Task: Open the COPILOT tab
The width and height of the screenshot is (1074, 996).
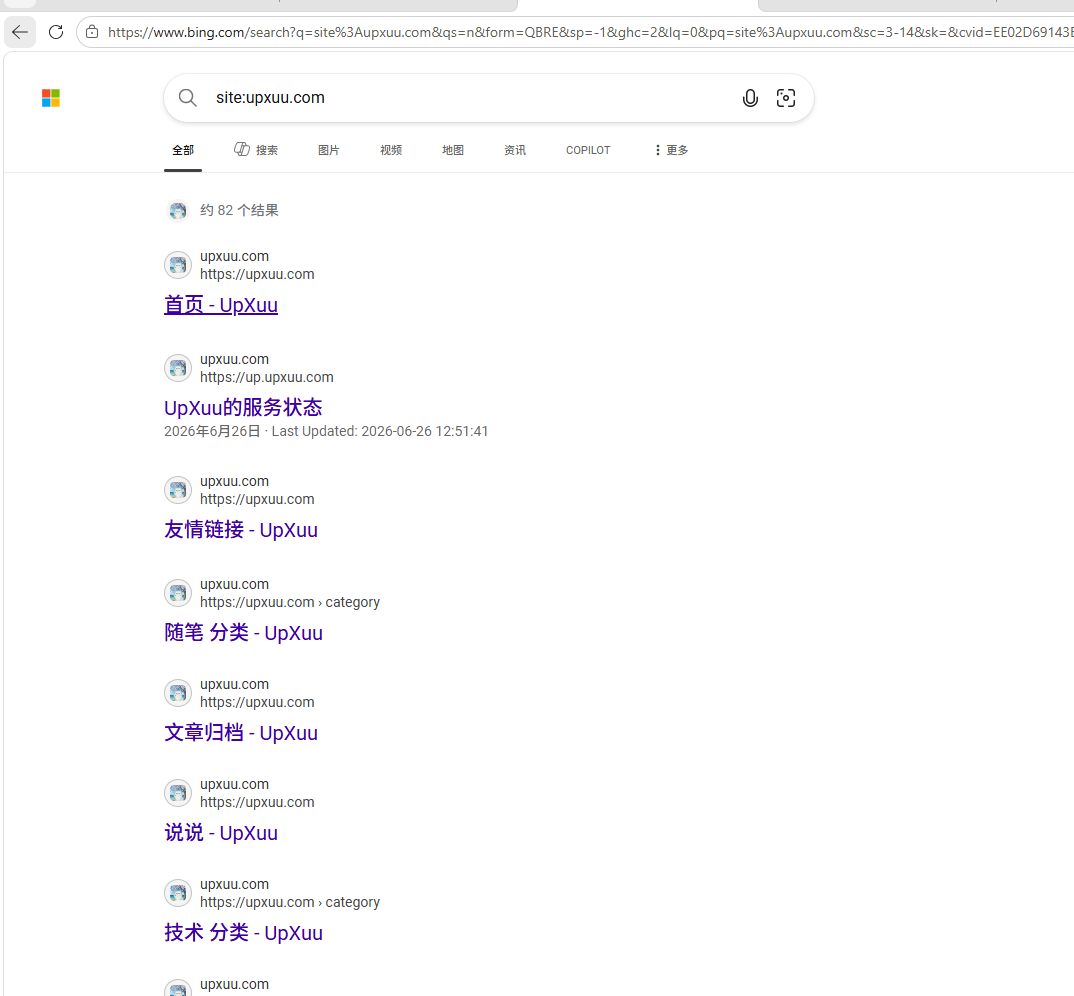Action: point(588,150)
